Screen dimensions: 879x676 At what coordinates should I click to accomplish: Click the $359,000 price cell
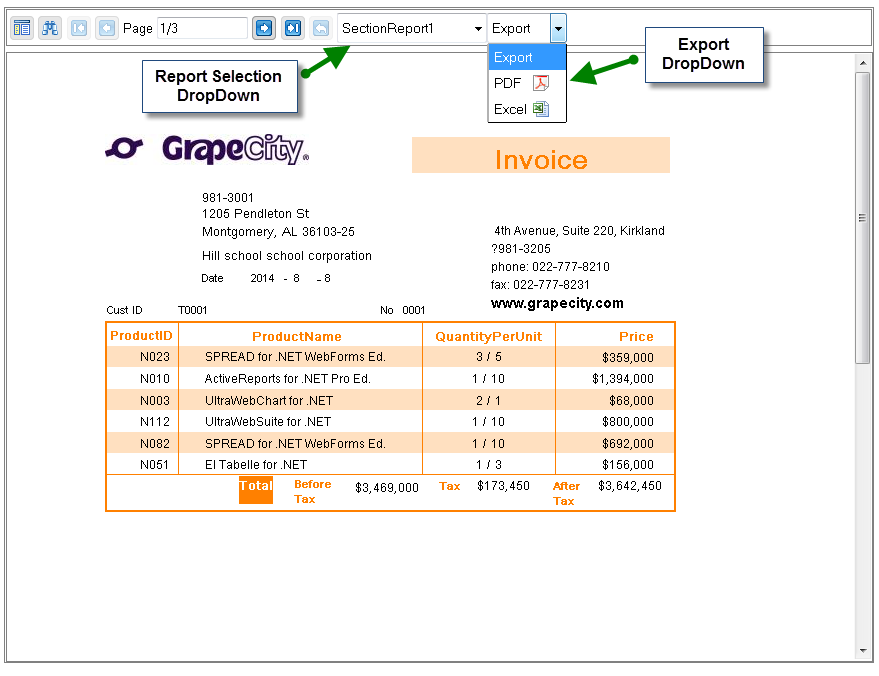pos(628,358)
